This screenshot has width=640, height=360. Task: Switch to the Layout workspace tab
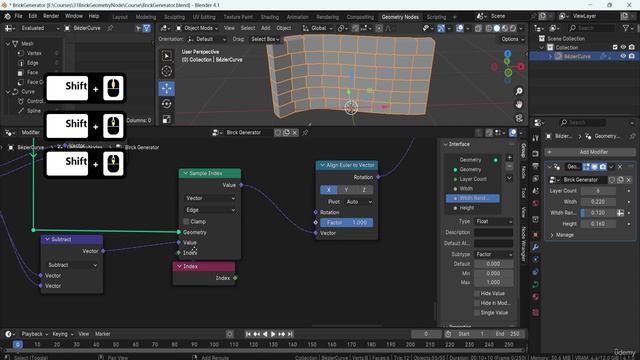tap(120, 17)
